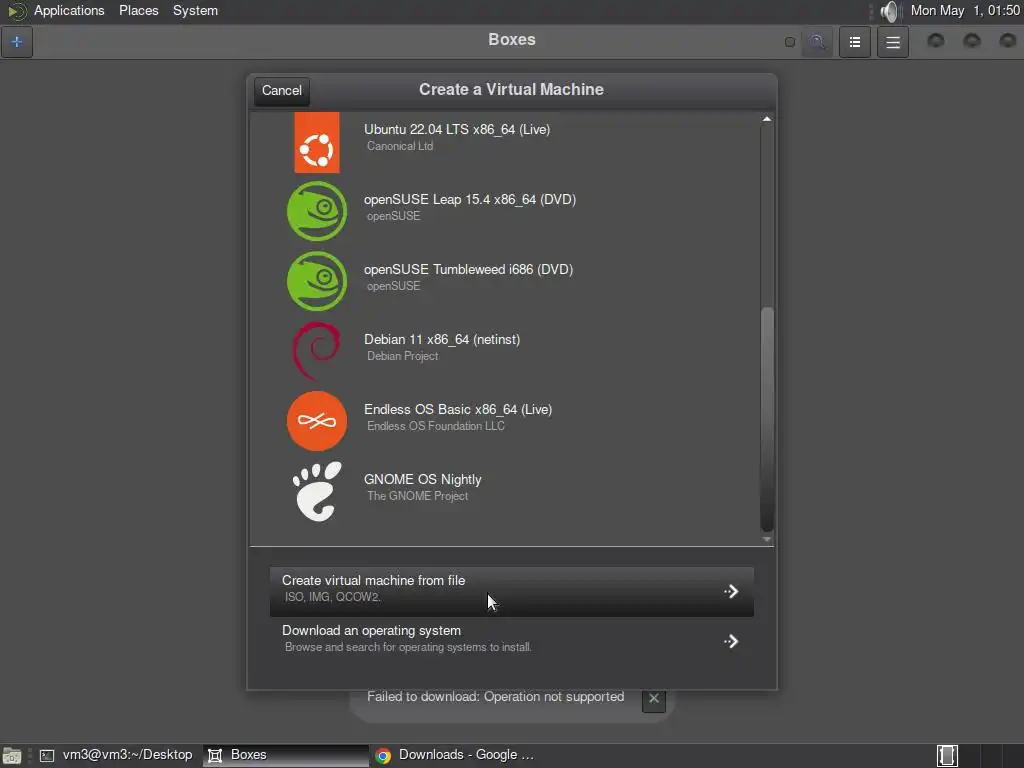The height and width of the screenshot is (768, 1024).
Task: Click arrow beside Create virtual machine from file
Action: click(x=731, y=592)
